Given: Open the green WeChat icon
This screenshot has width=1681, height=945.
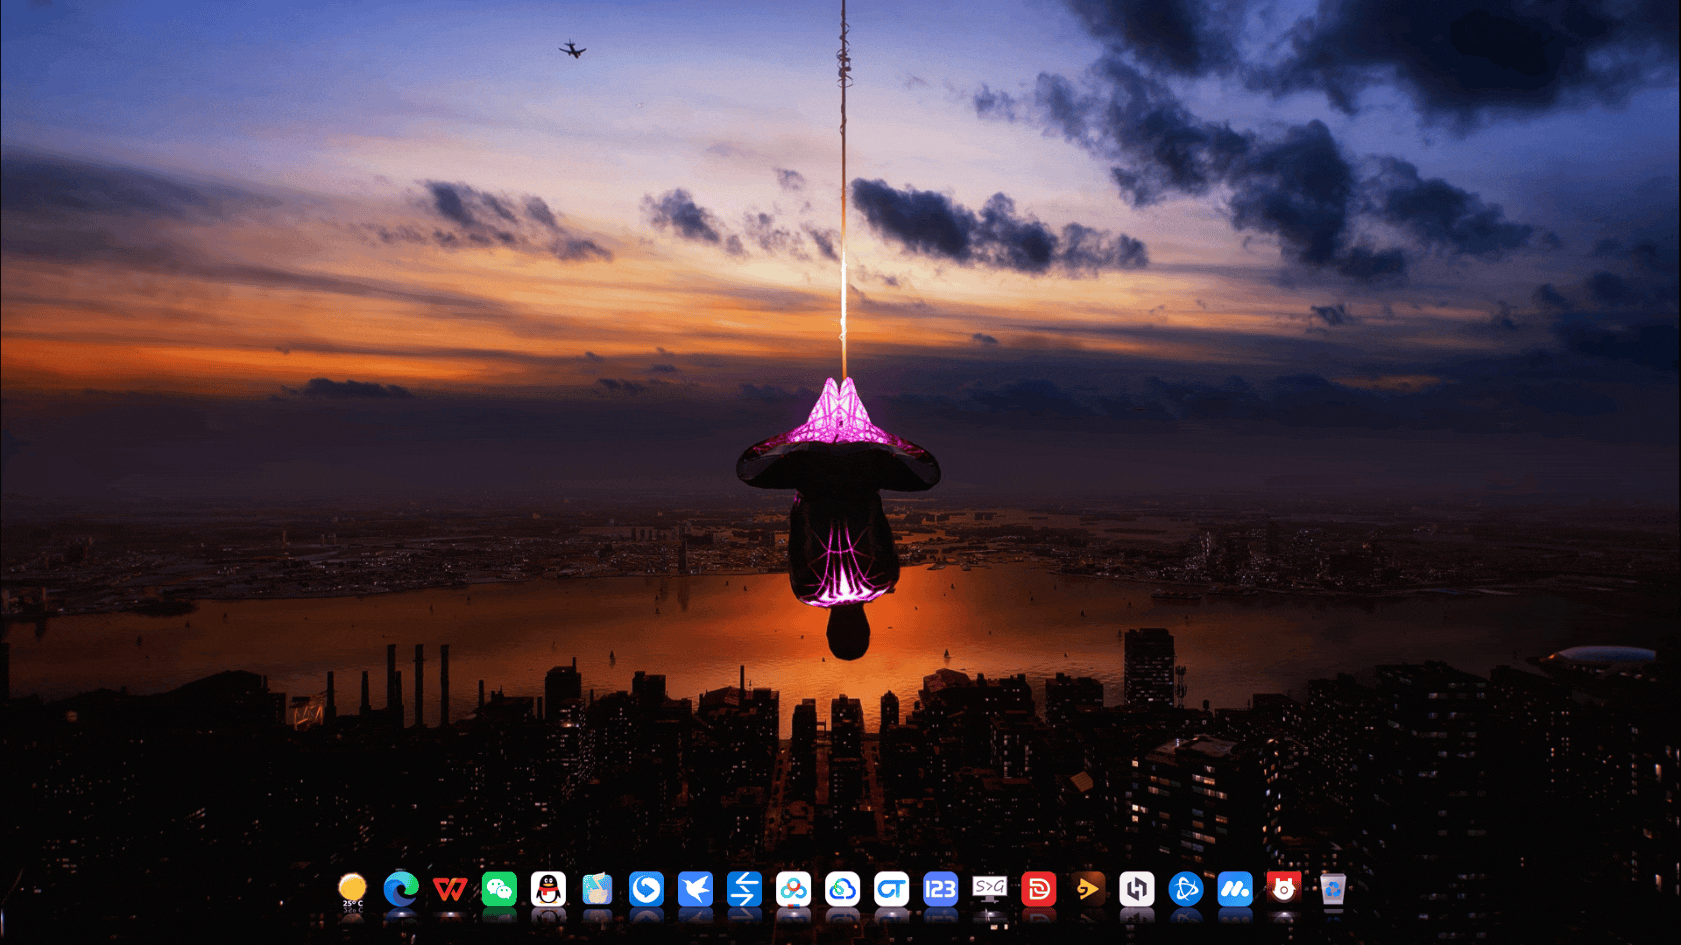Looking at the screenshot, I should (499, 889).
